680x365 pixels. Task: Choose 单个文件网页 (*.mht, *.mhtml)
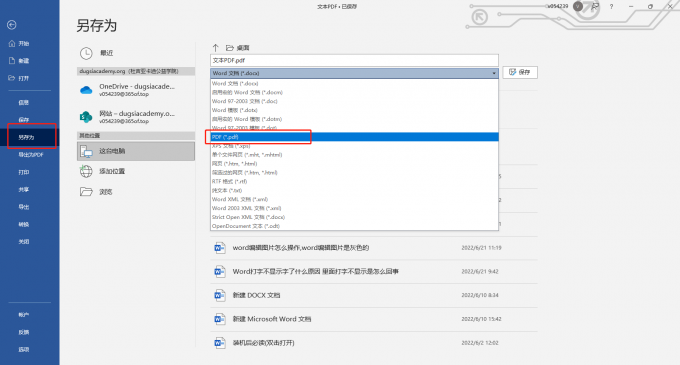[354, 155]
